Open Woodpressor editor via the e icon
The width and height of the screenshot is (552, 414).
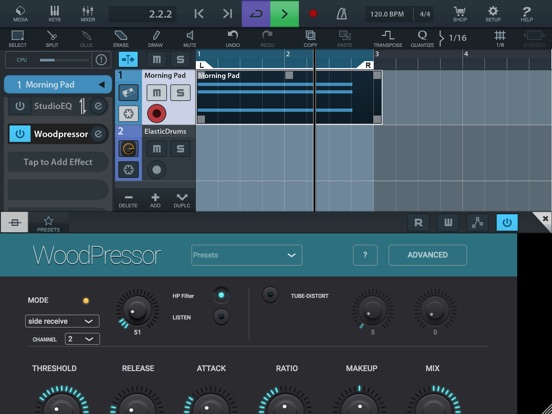coord(98,134)
